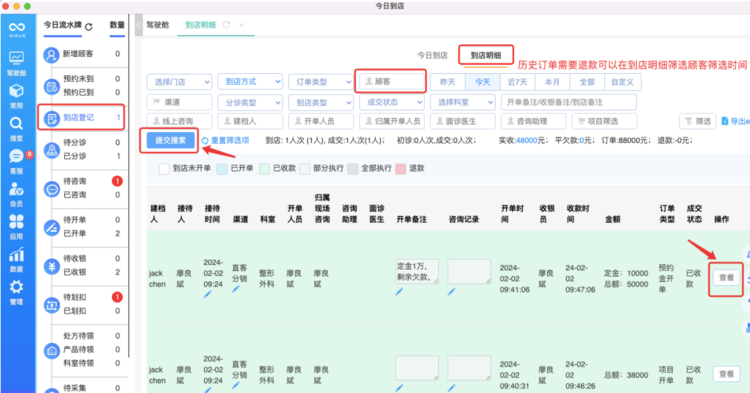The image size is (750, 393).
Task: Click the 处方待领 group icon
Action: click(x=51, y=350)
